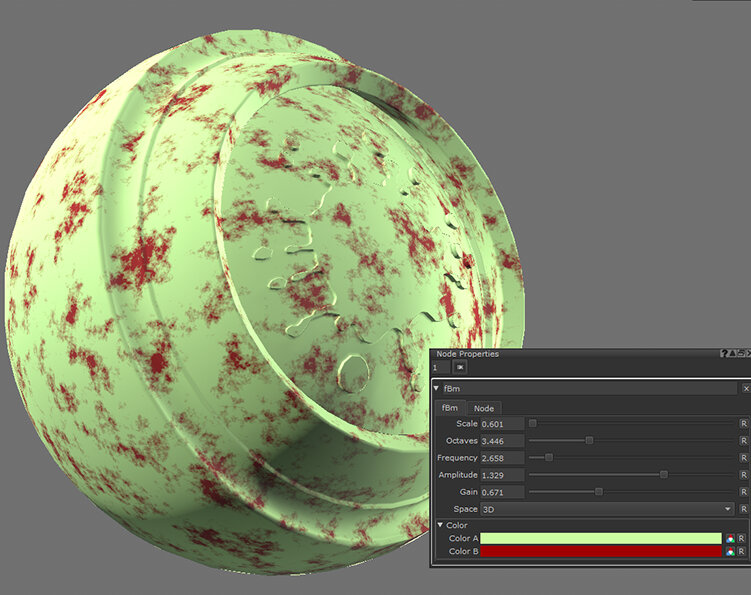Screen dimensions: 751x595
Task: Reset the Amplitude value with R button
Action: tap(743, 475)
